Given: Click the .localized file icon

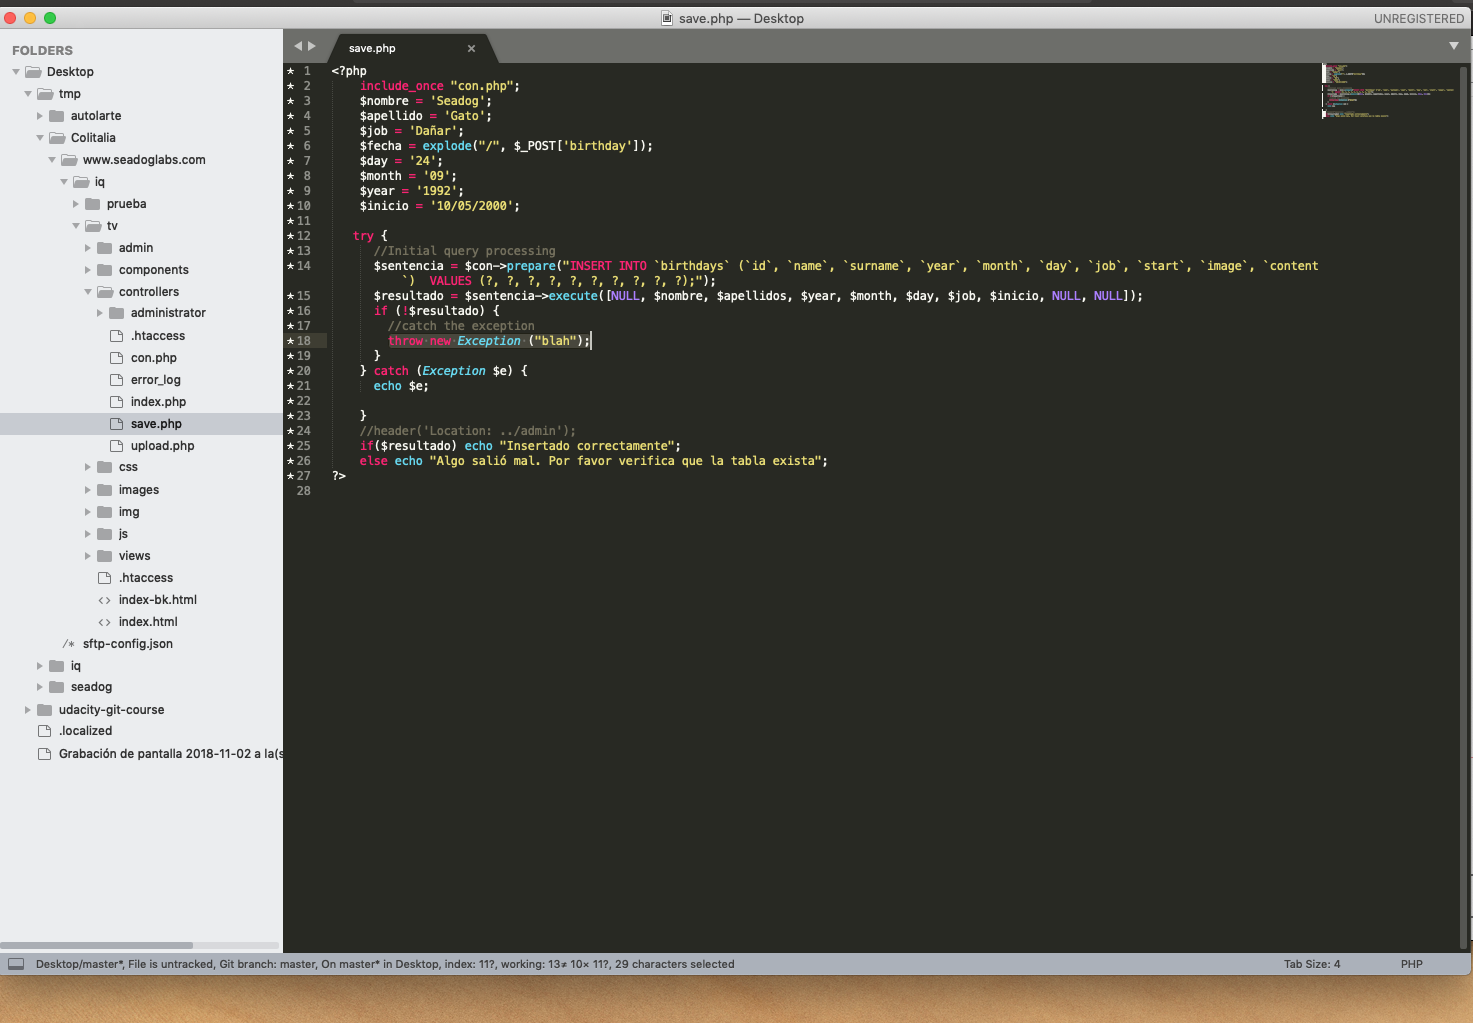Looking at the screenshot, I should click(x=44, y=731).
